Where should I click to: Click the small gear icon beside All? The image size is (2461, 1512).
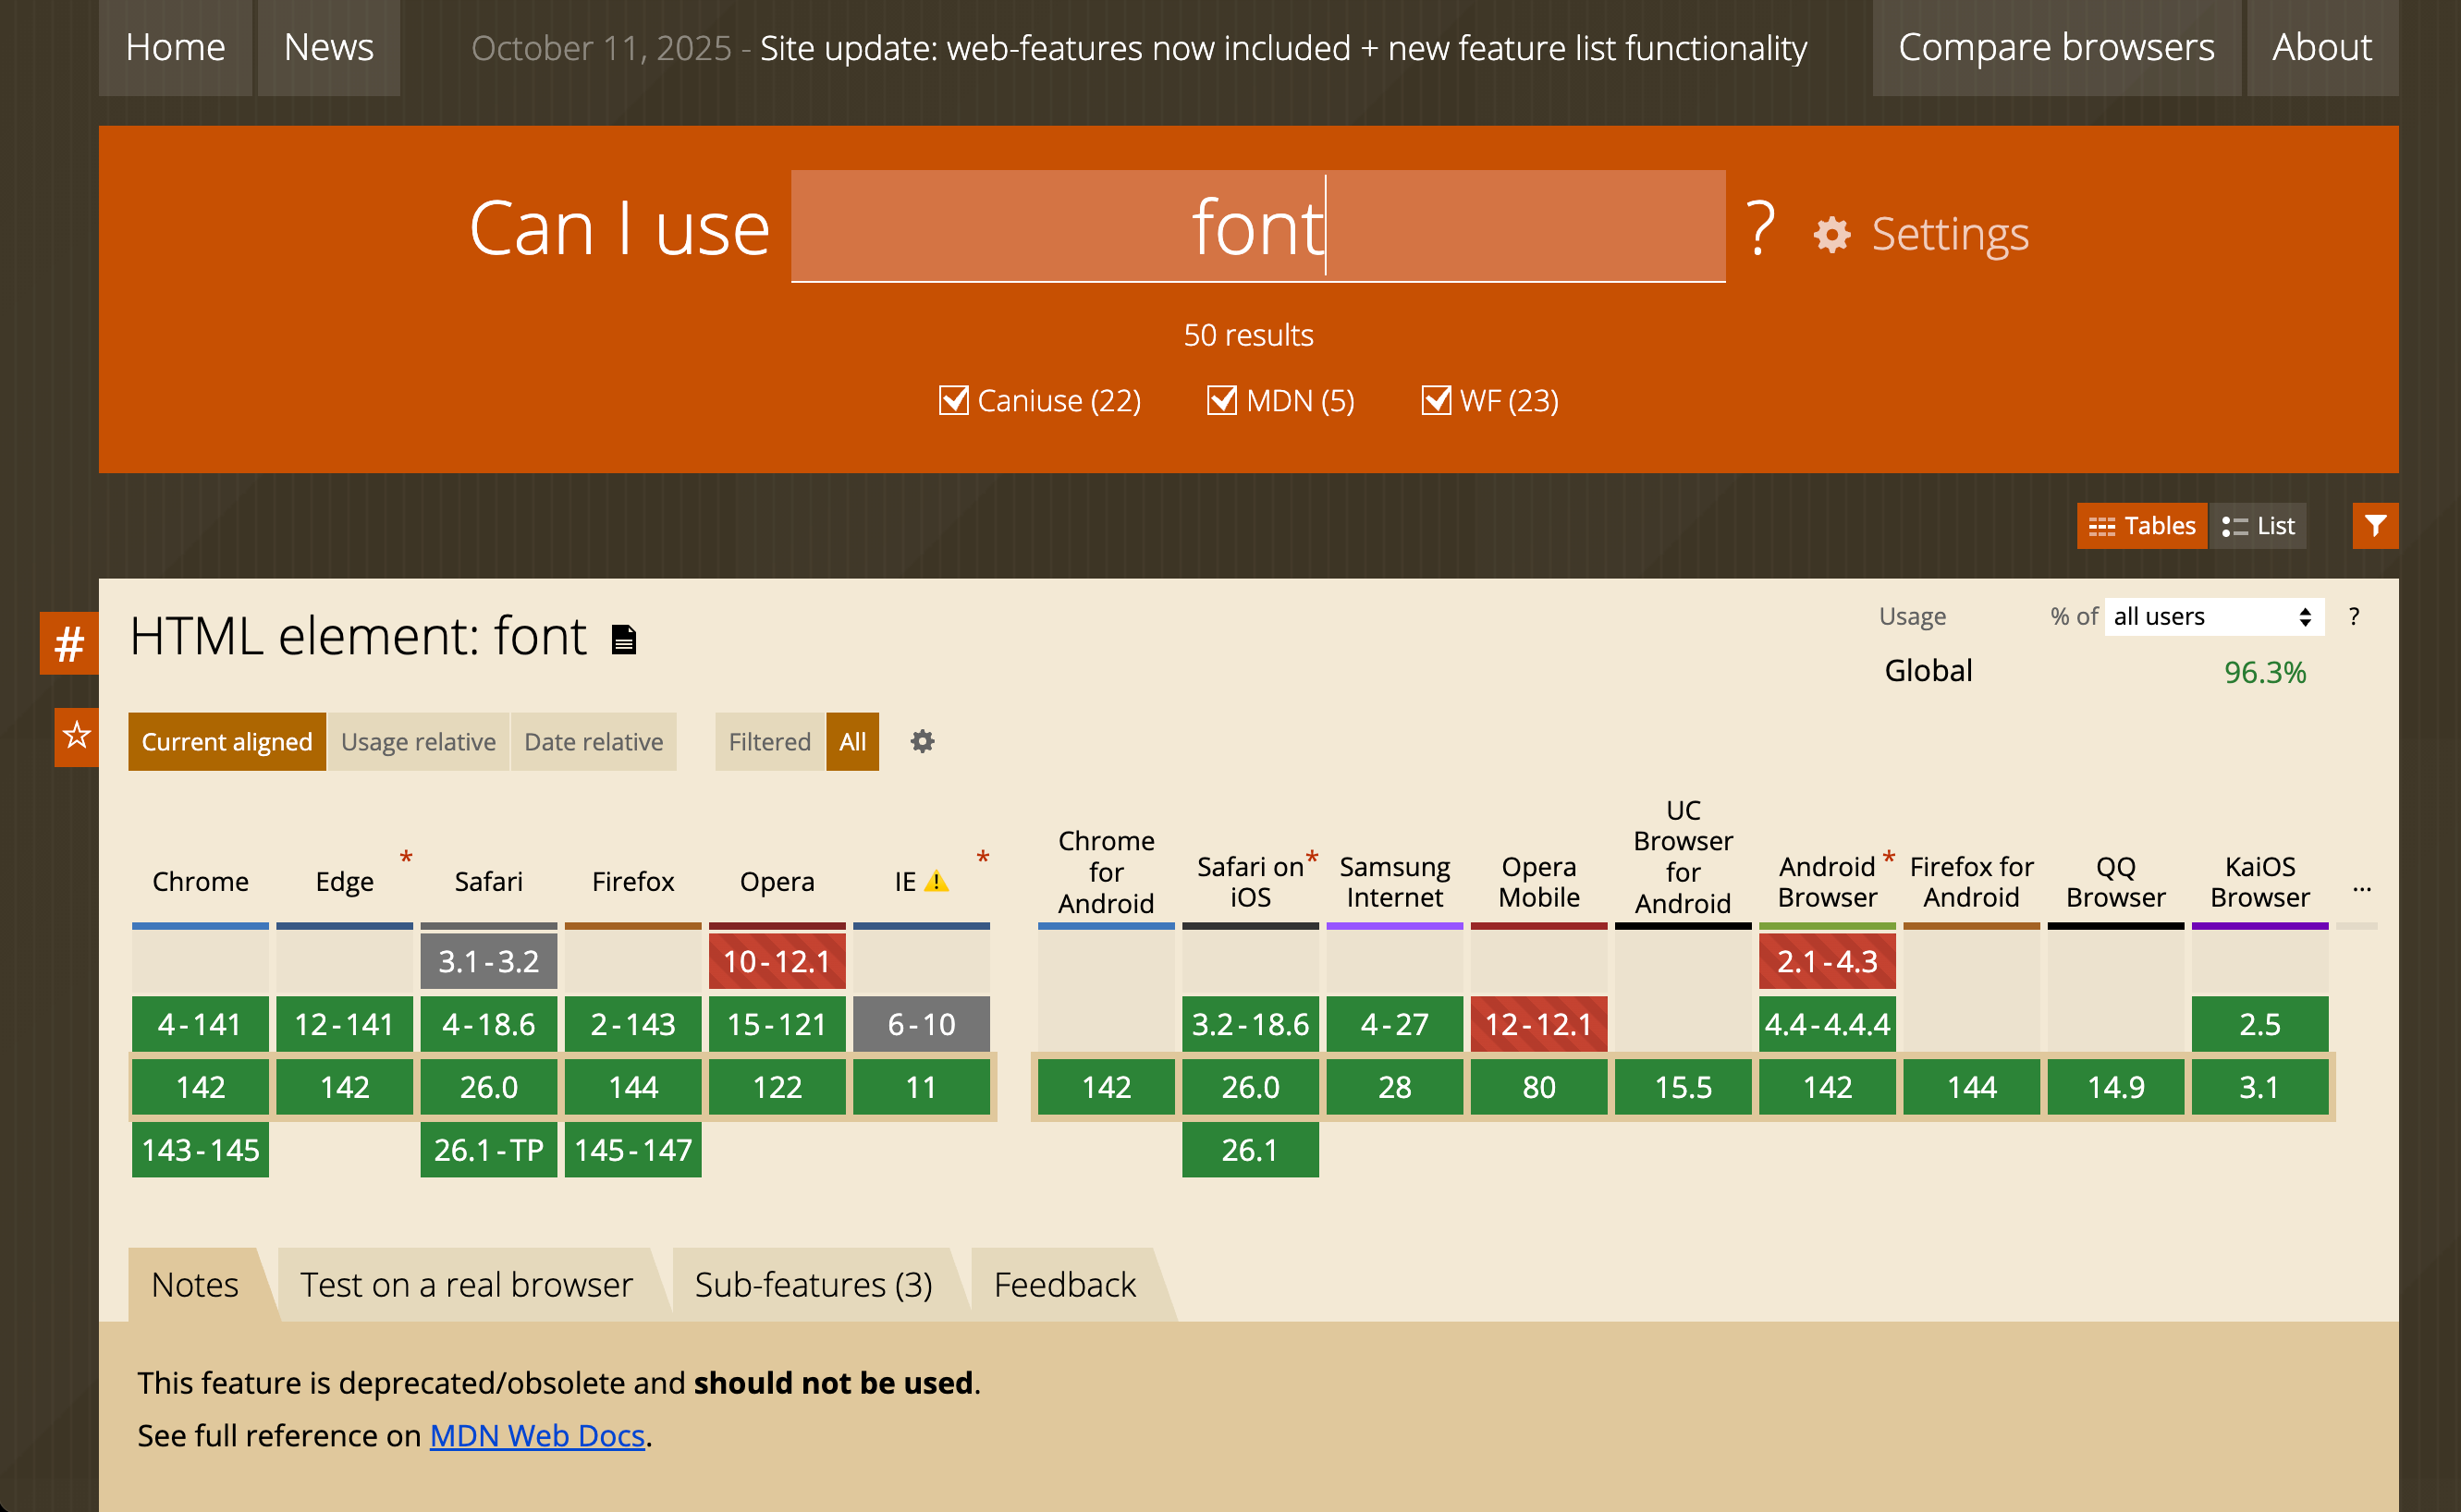(922, 741)
